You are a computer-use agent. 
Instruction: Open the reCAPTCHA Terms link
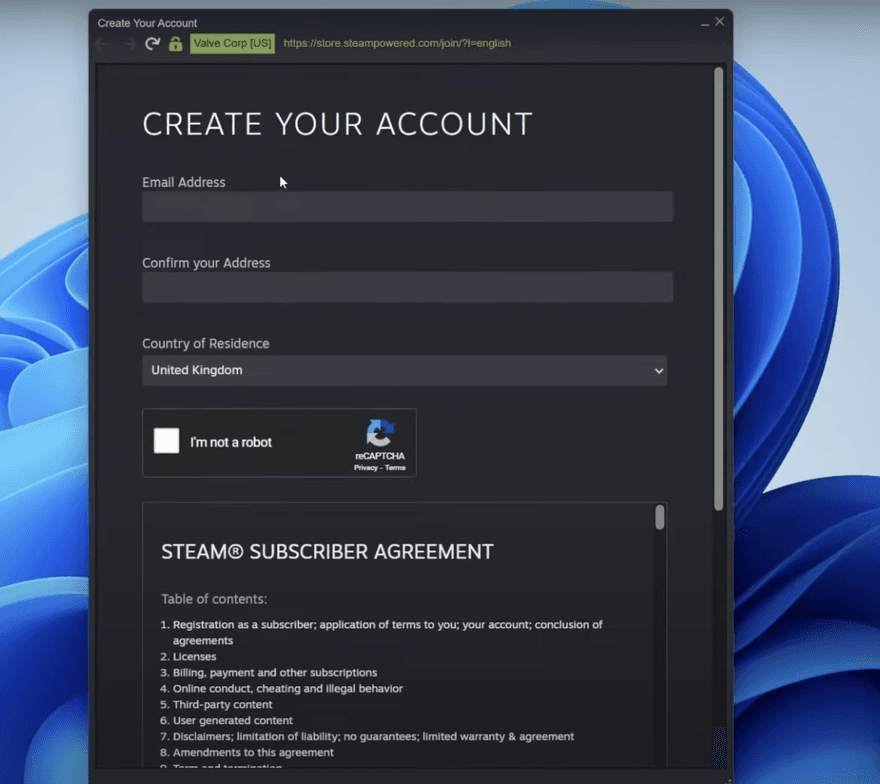395,467
